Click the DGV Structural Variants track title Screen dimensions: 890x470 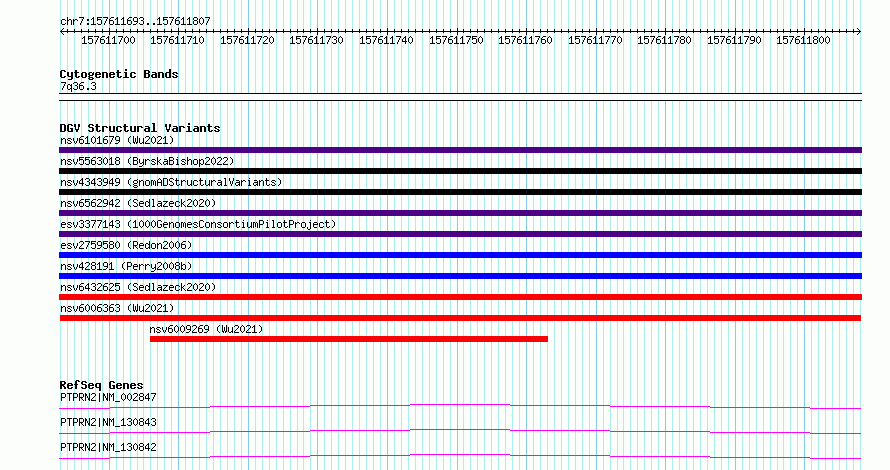coord(140,128)
